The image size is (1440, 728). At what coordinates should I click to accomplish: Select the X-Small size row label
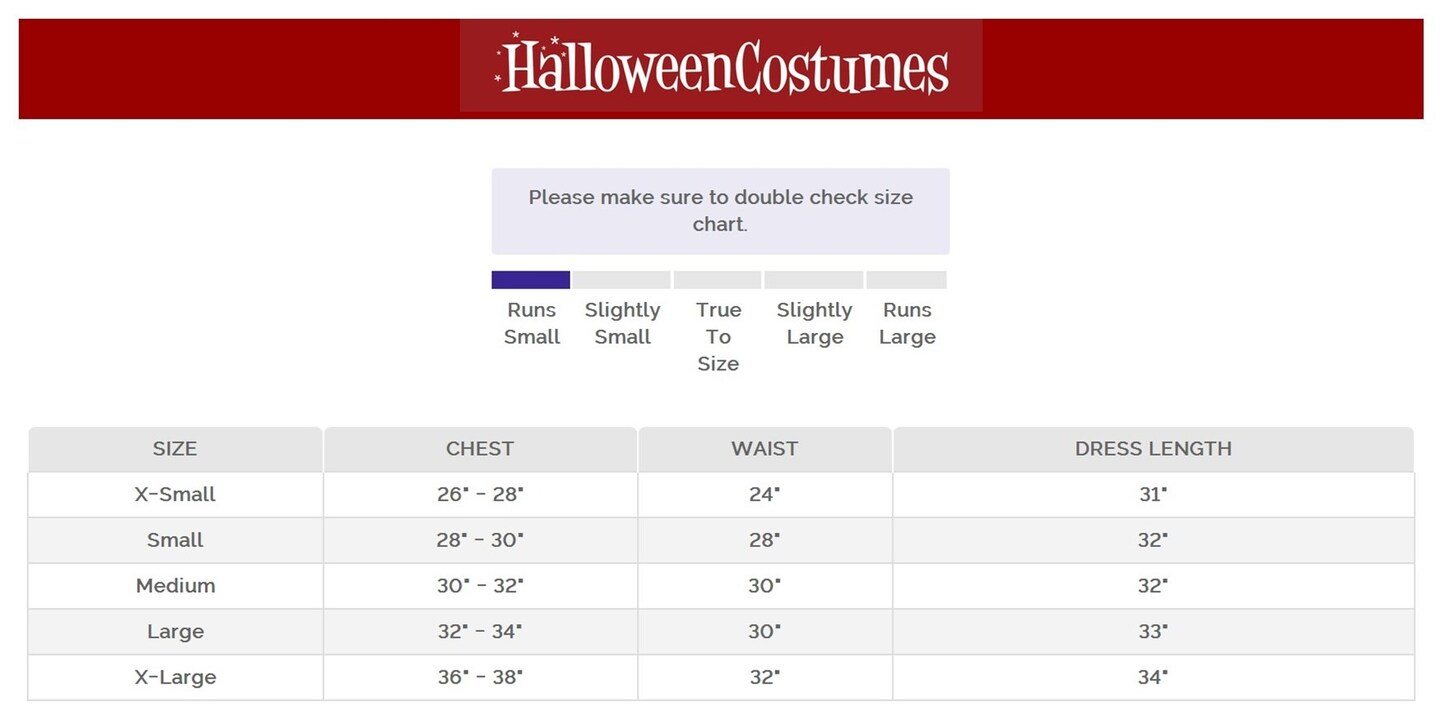pyautogui.click(x=175, y=494)
